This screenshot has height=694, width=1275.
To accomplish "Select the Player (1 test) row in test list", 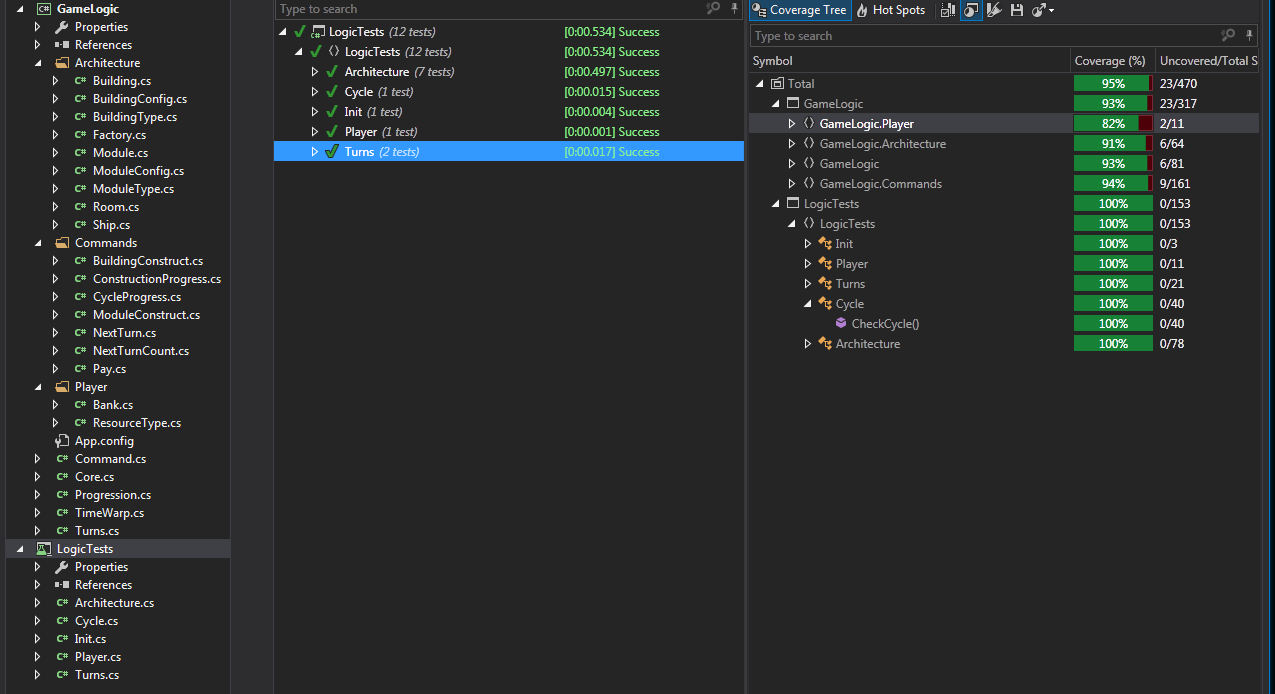I will point(509,132).
